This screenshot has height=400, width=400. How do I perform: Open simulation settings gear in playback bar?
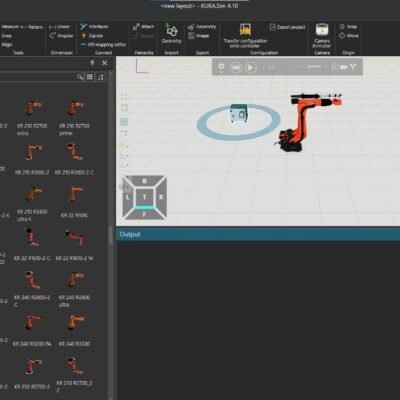(221, 67)
